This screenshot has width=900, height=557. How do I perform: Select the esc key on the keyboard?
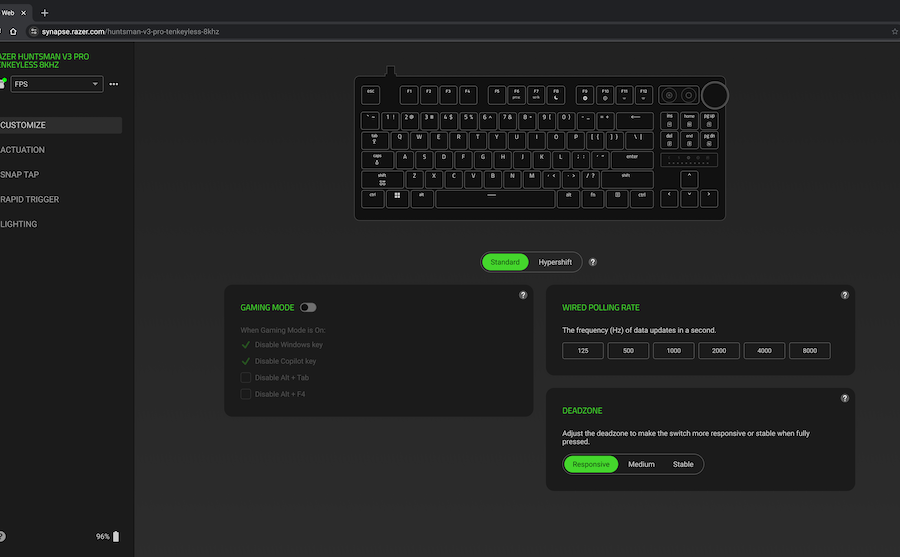[x=371, y=95]
